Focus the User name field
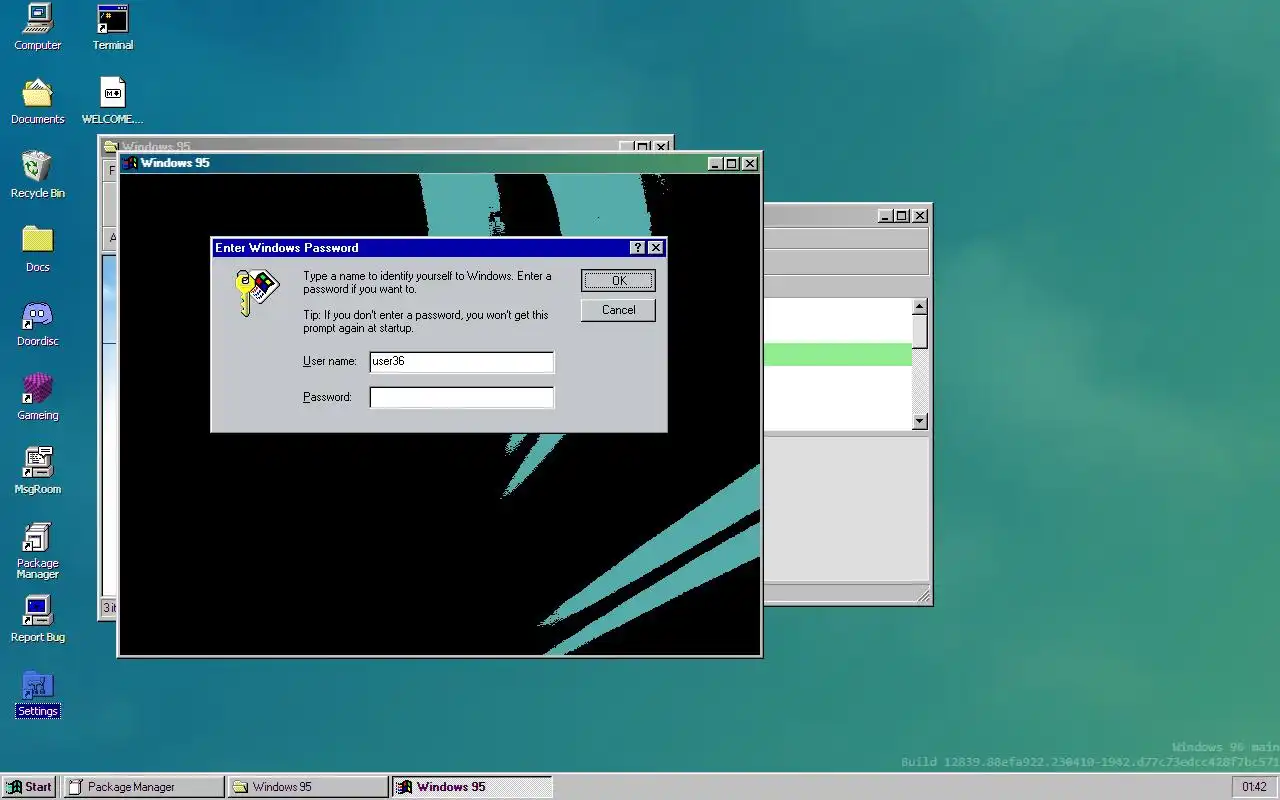Viewport: 1280px width, 800px height. point(461,362)
